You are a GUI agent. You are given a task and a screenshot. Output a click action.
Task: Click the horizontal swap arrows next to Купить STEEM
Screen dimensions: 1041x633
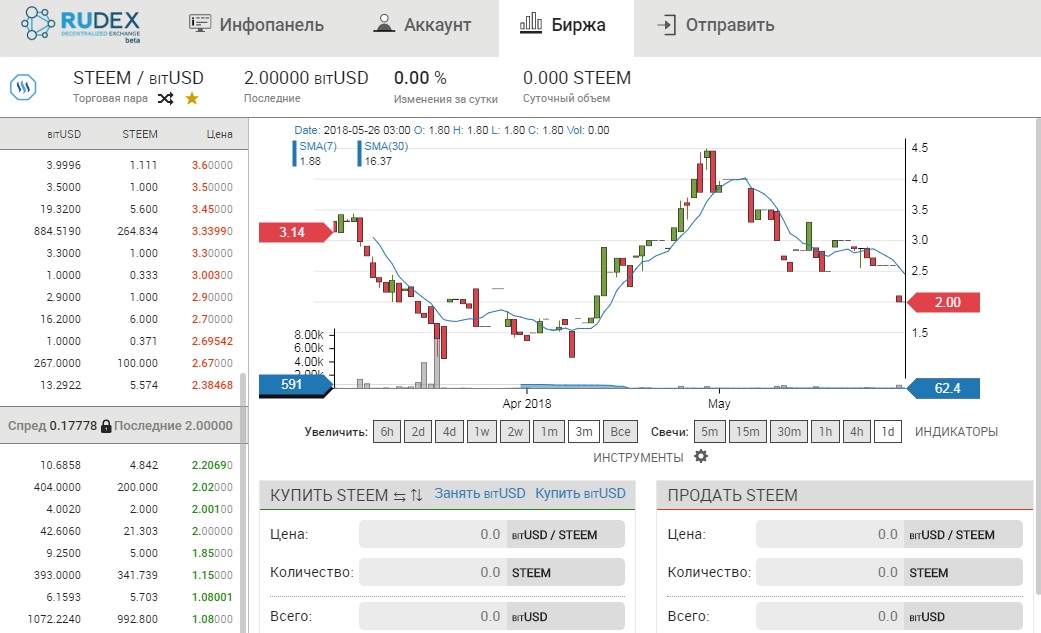point(399,496)
